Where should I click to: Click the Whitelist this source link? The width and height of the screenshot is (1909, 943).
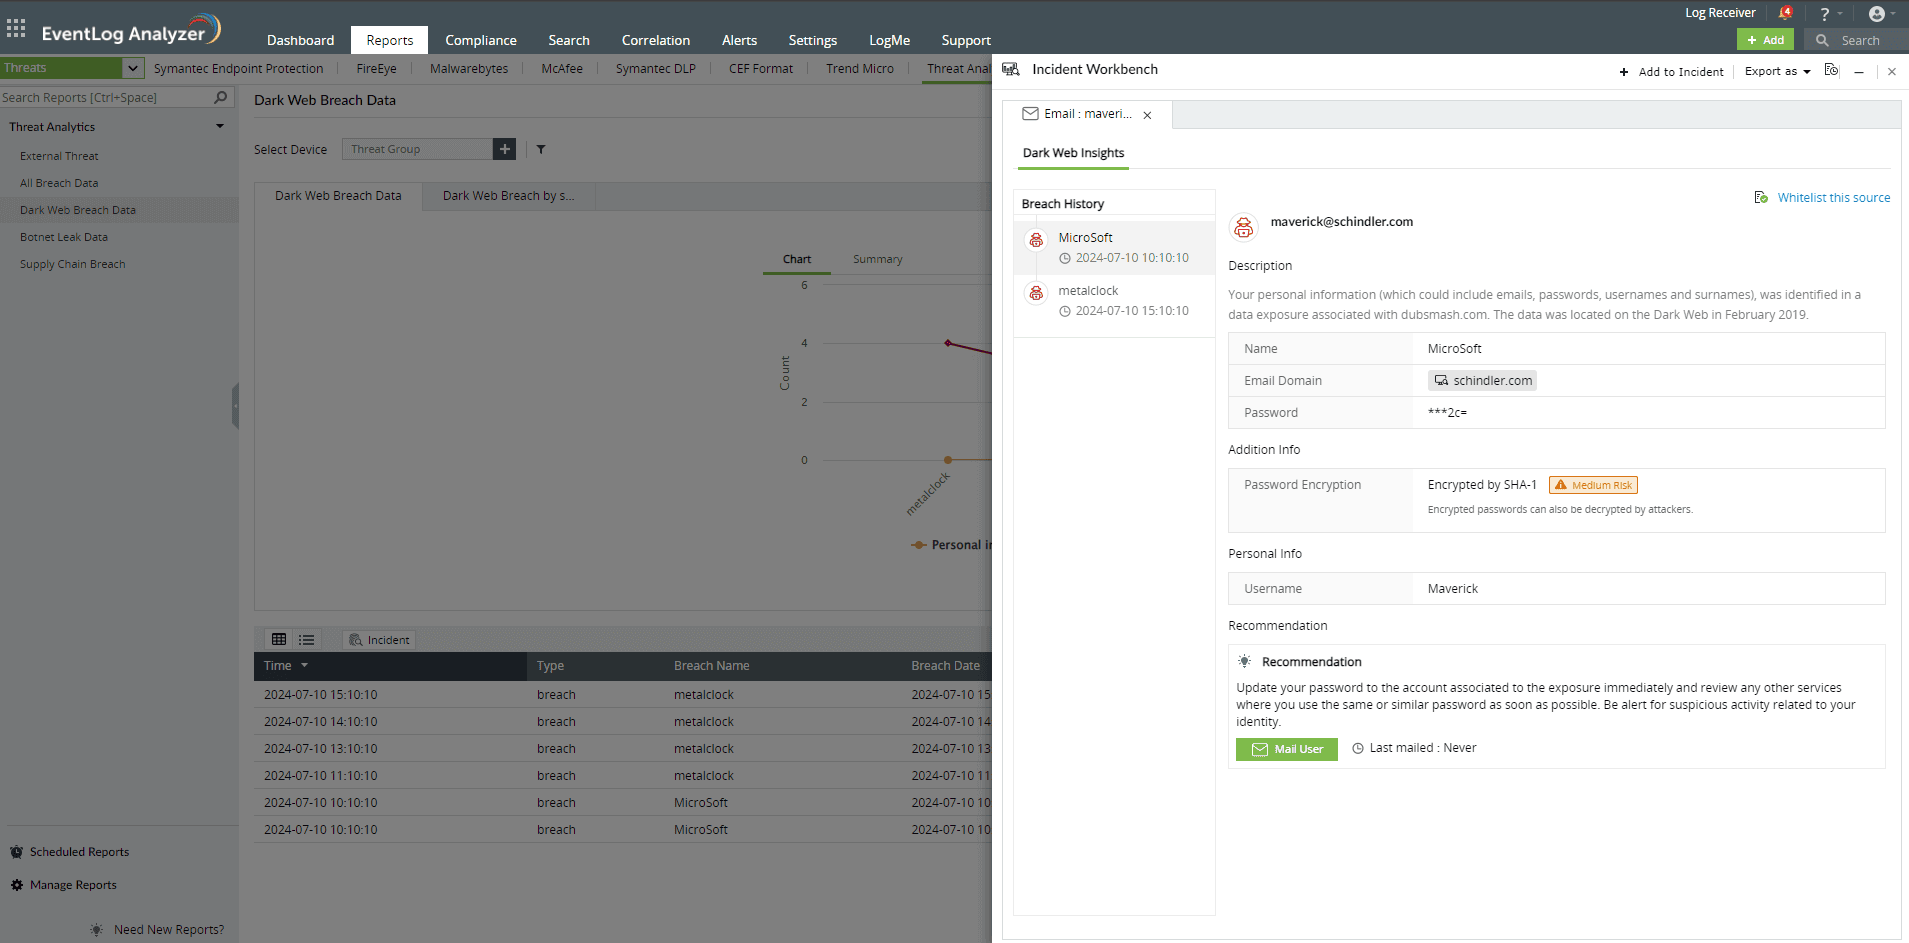coord(1834,197)
